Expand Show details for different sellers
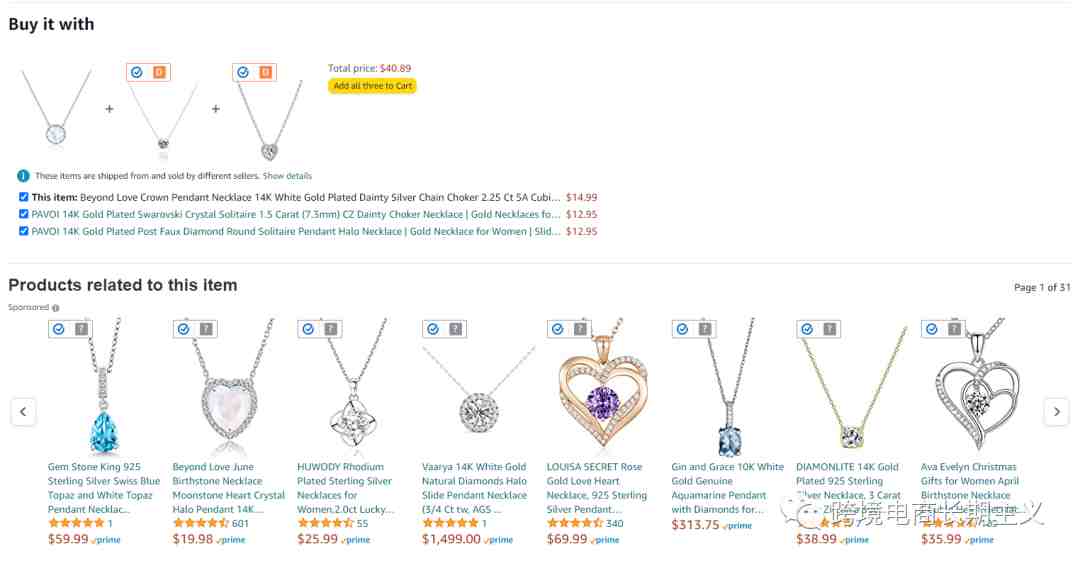 pos(287,176)
